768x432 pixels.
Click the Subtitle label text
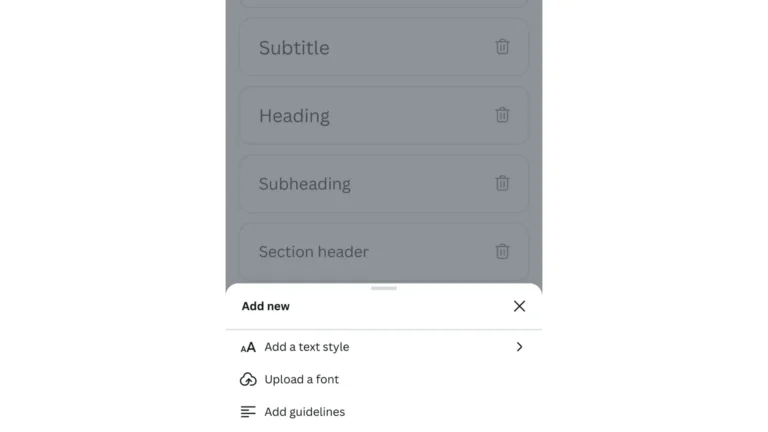coord(294,48)
